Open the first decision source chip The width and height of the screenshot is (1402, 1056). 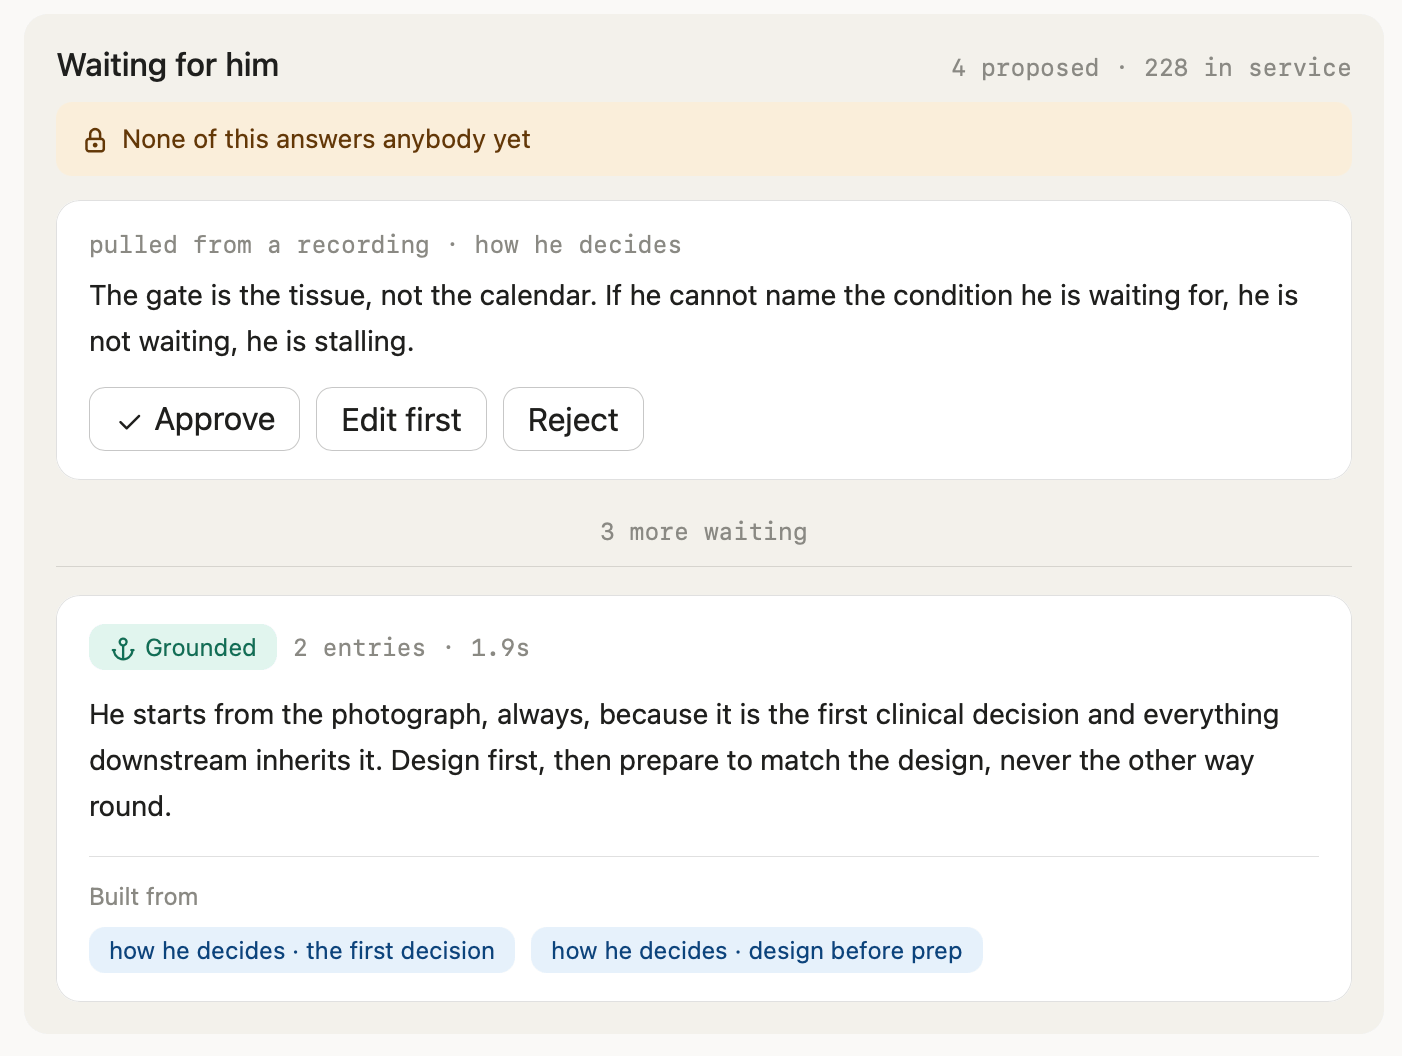click(302, 950)
